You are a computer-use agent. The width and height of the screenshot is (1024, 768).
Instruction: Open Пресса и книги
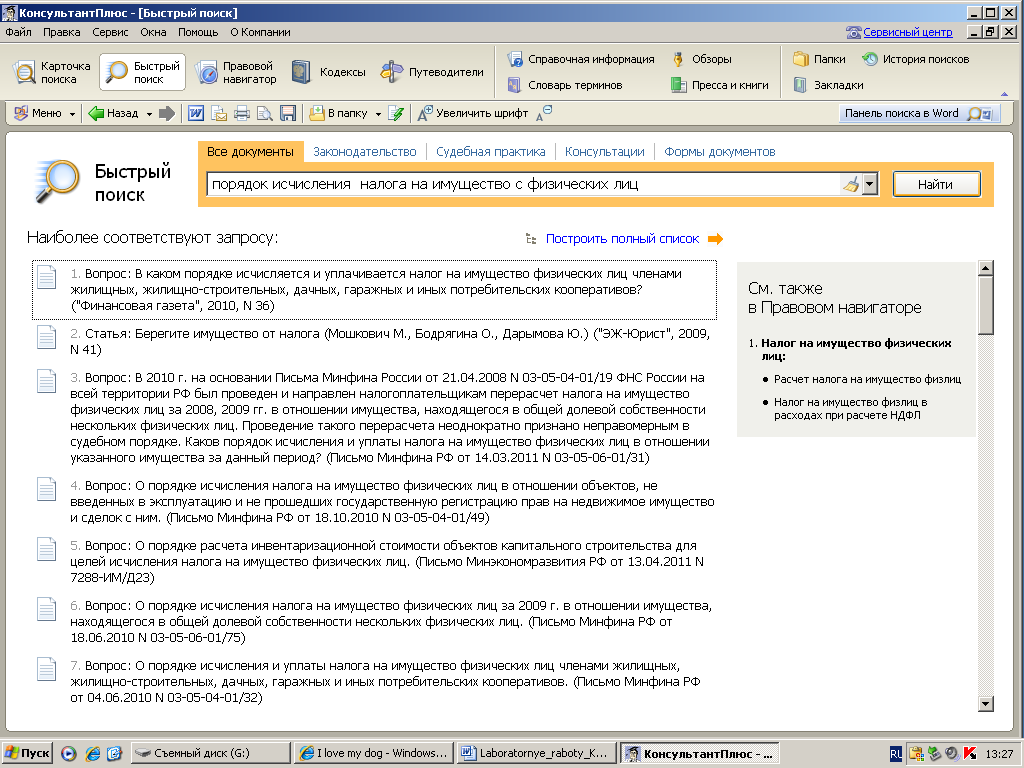(720, 85)
